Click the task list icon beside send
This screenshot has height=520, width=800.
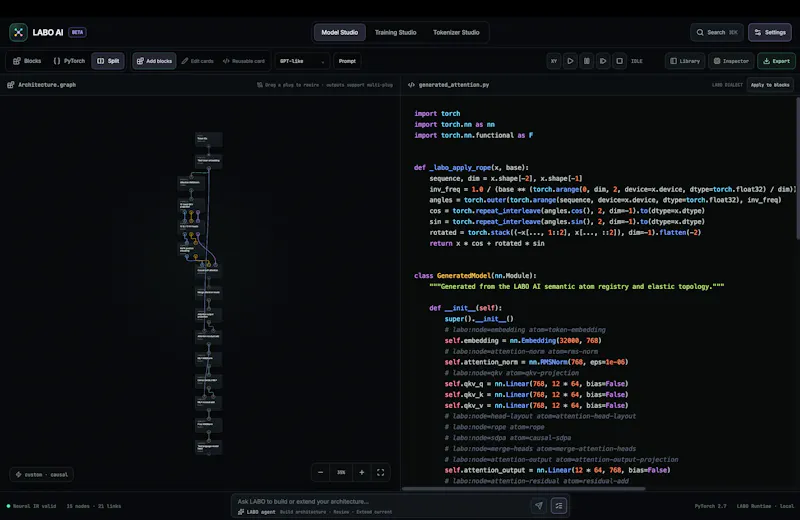tap(559, 506)
